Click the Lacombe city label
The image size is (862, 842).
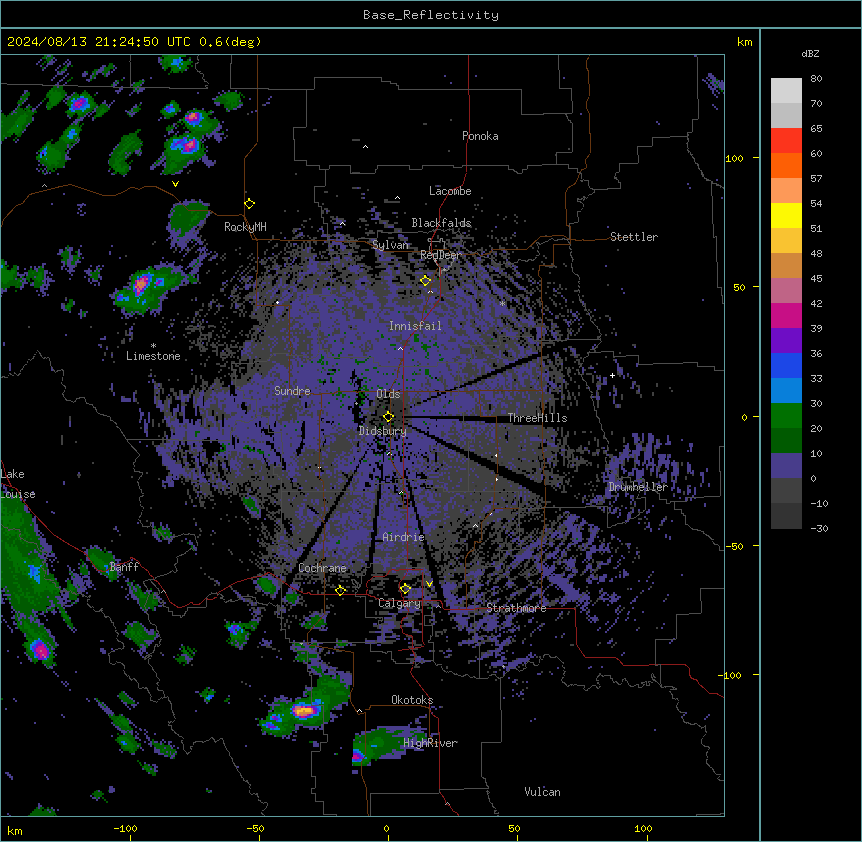tap(450, 191)
